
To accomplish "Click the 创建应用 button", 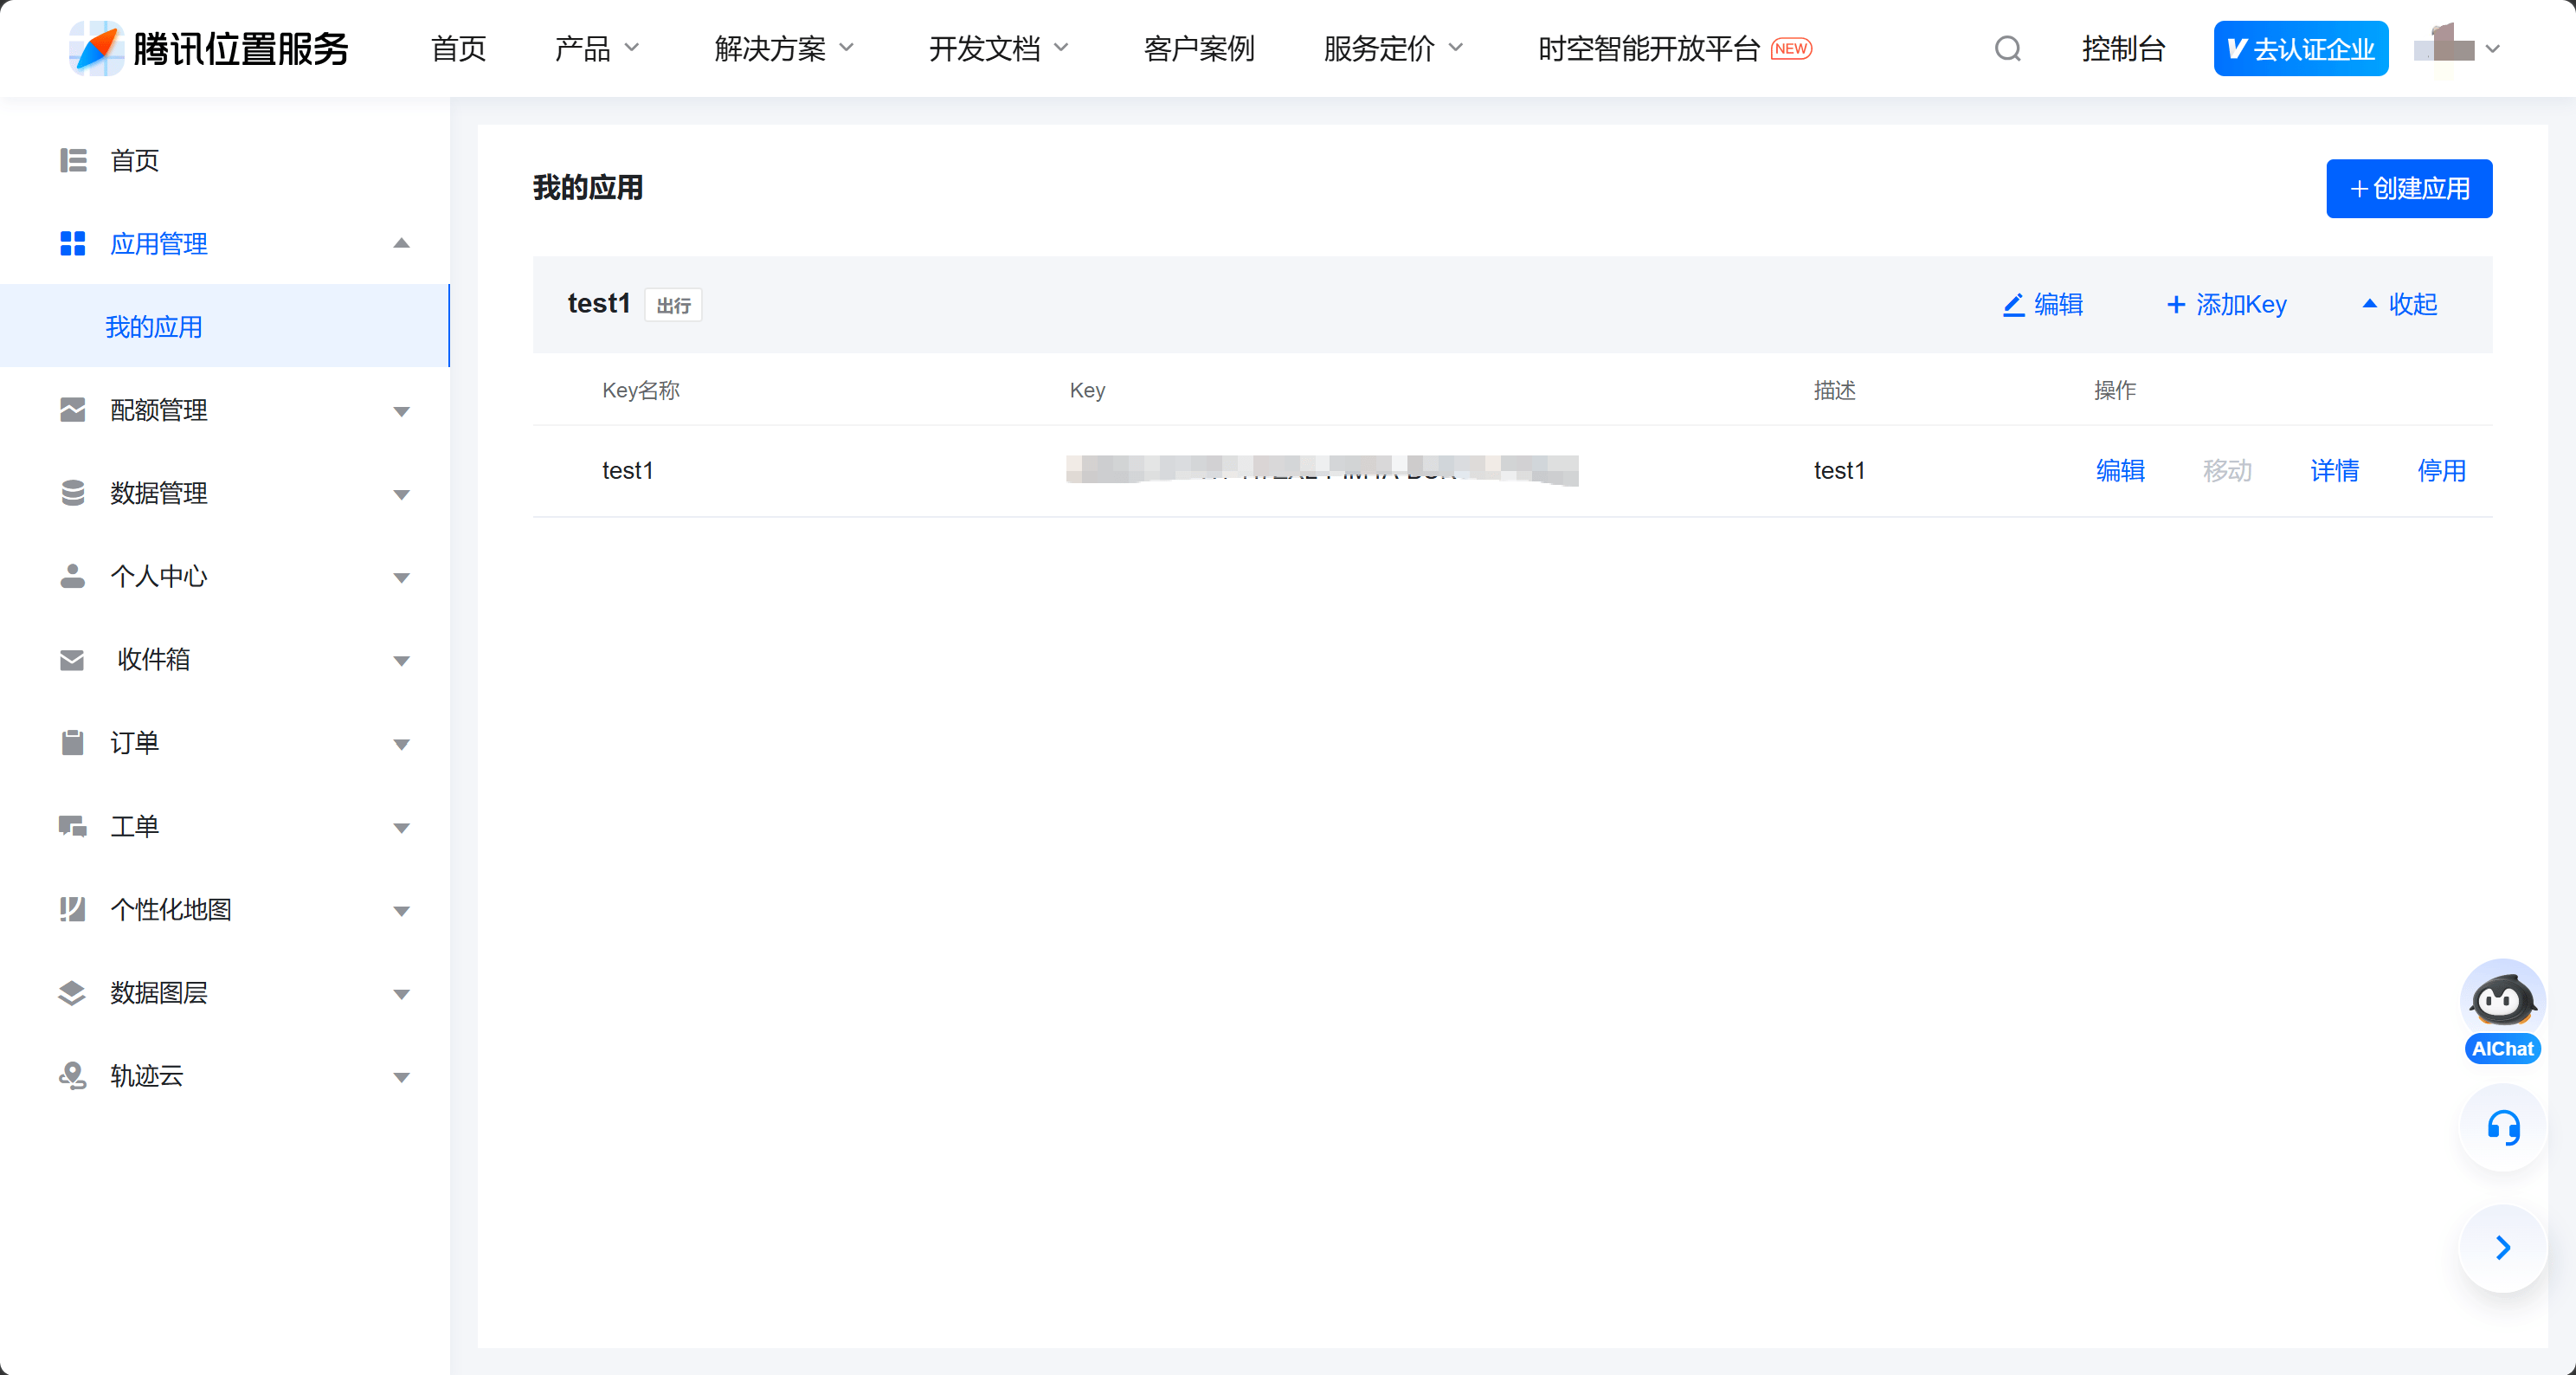I will tap(2408, 188).
